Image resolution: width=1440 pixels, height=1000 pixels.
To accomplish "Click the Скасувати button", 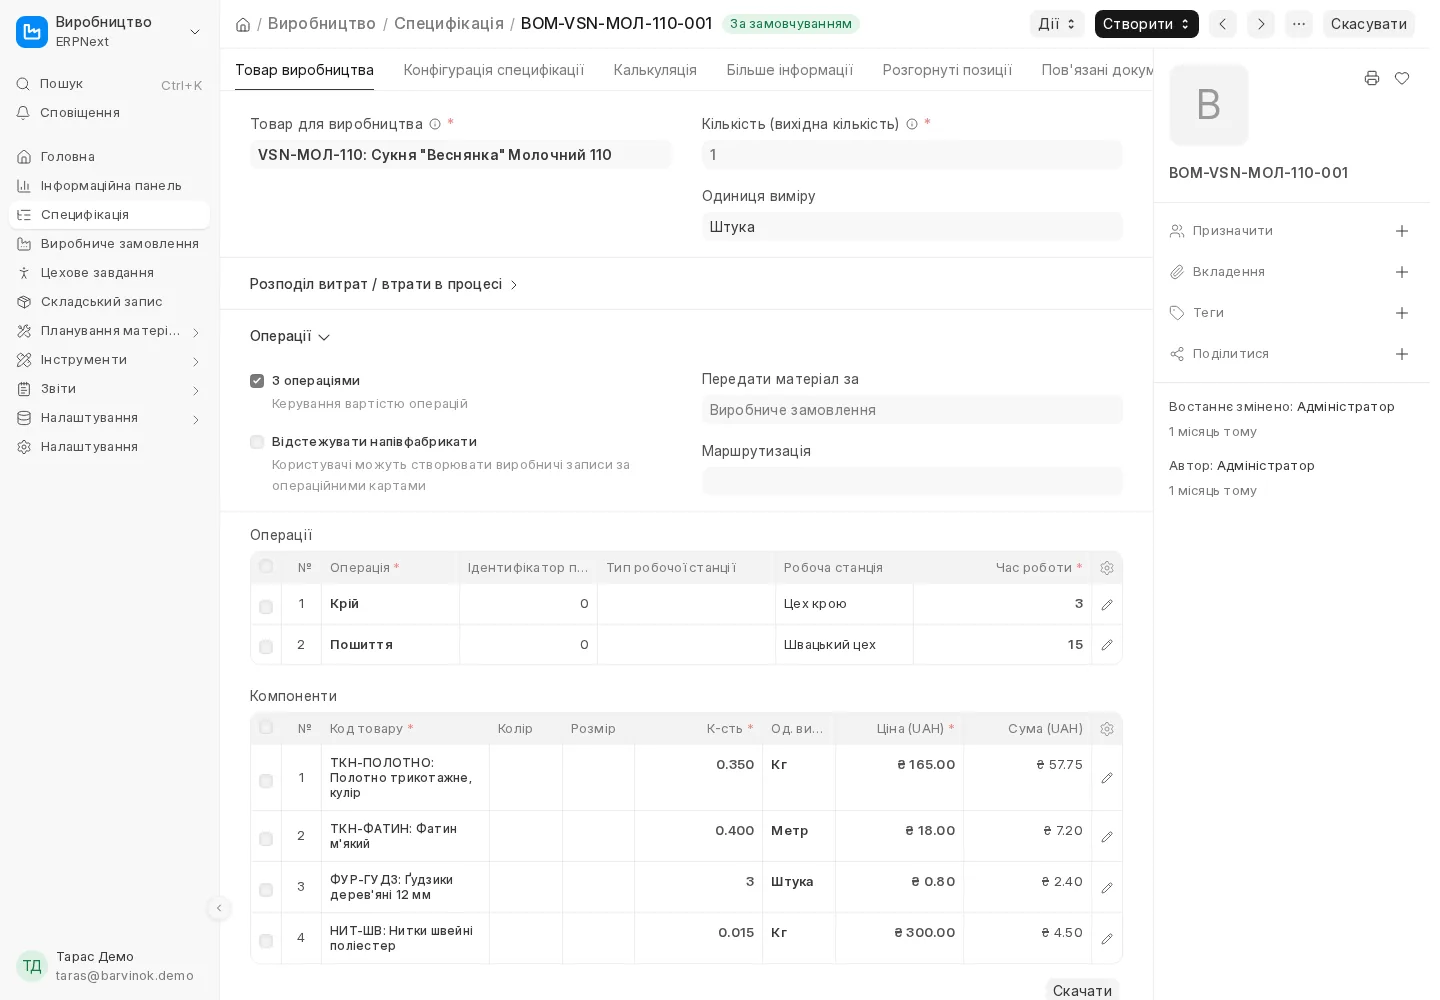I will (1368, 24).
